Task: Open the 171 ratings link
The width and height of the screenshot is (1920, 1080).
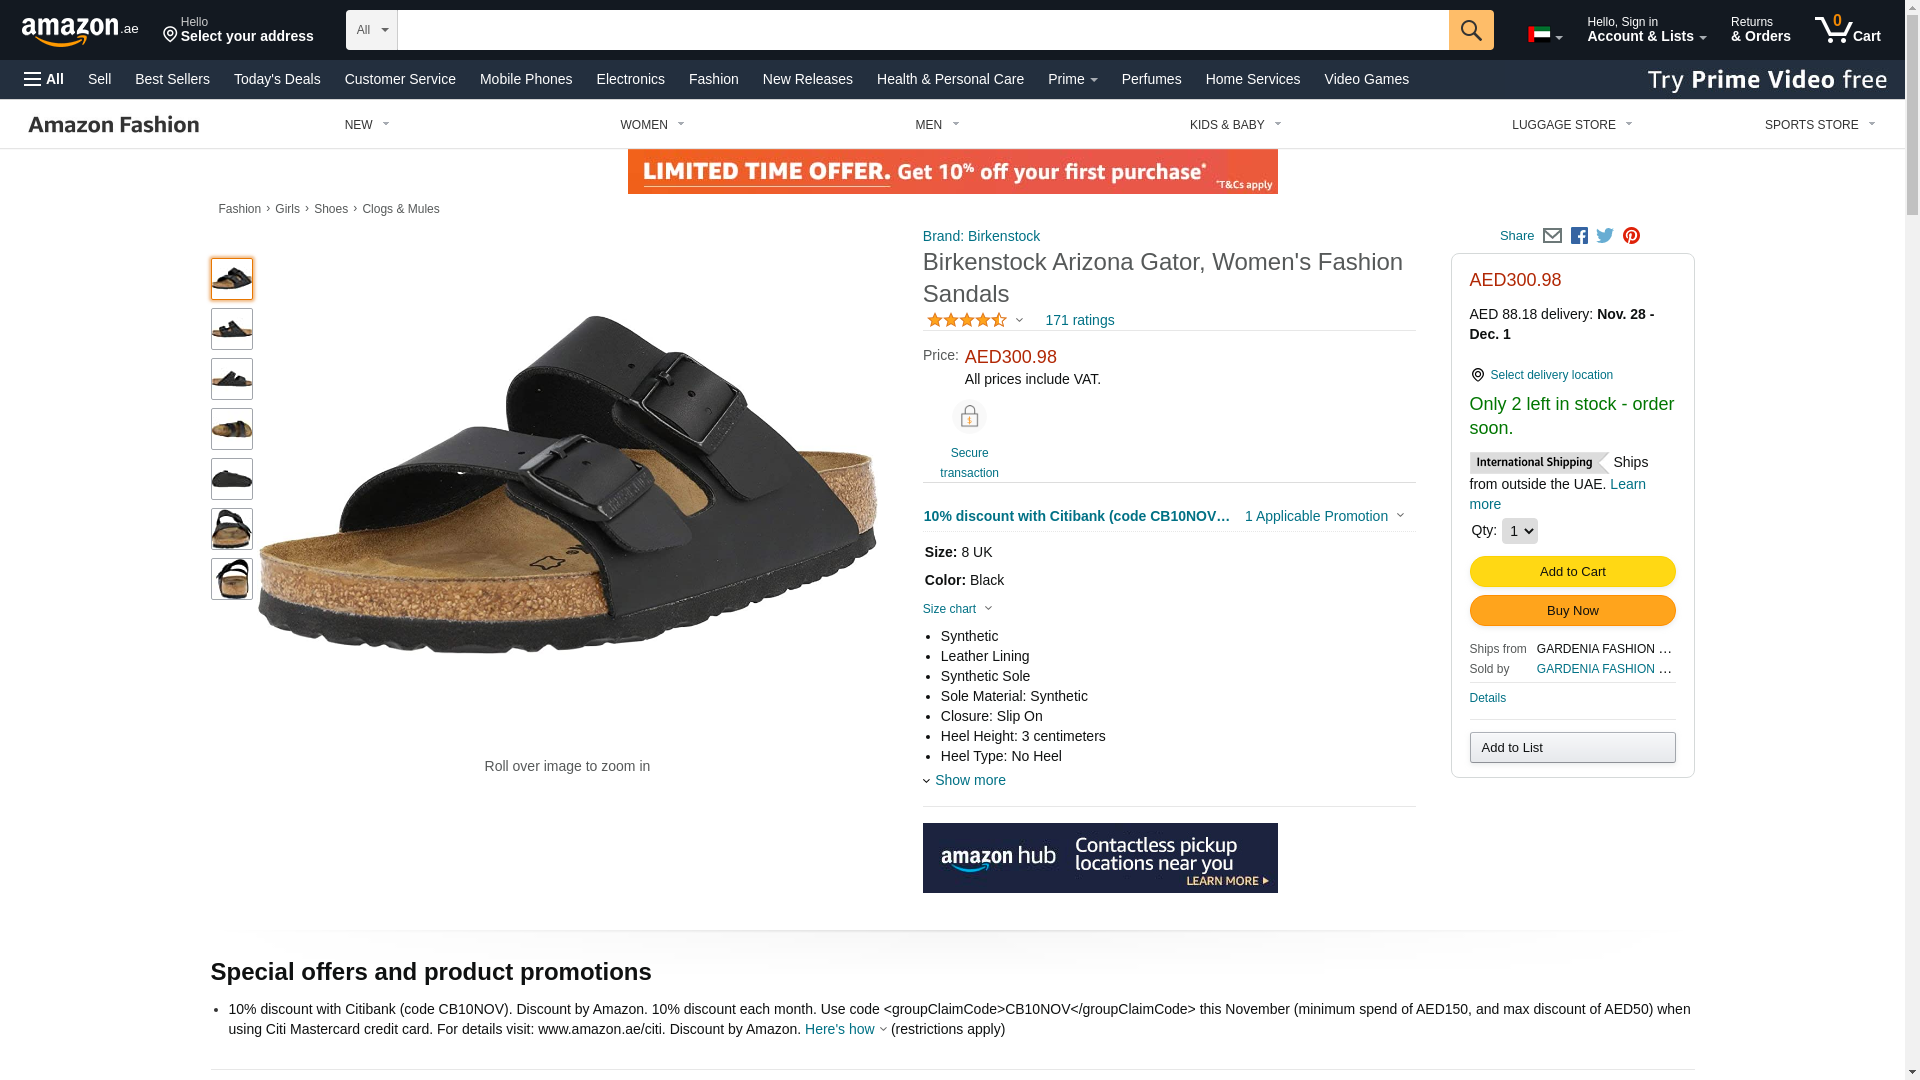Action: point(1079,320)
